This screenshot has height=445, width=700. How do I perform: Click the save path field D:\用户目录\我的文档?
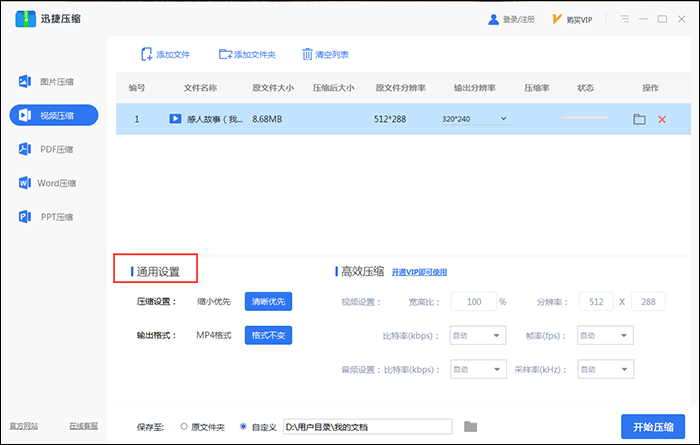tap(367, 427)
